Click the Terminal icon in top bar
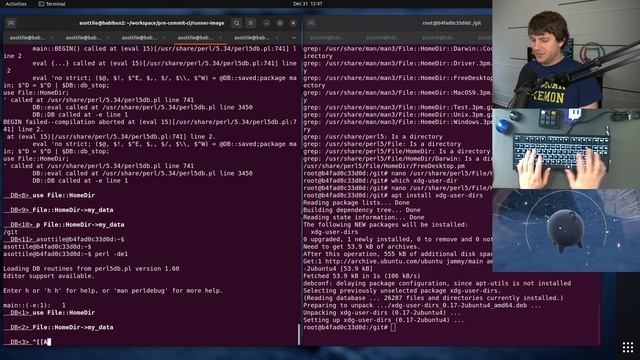The height and width of the screenshot is (360, 640). pyautogui.click(x=41, y=4)
